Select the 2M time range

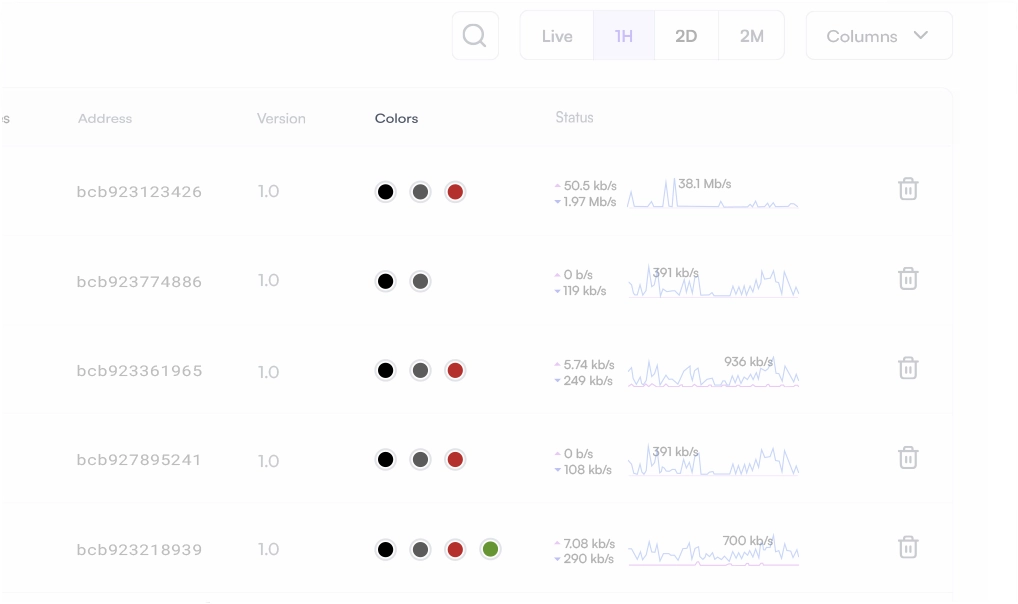751,35
